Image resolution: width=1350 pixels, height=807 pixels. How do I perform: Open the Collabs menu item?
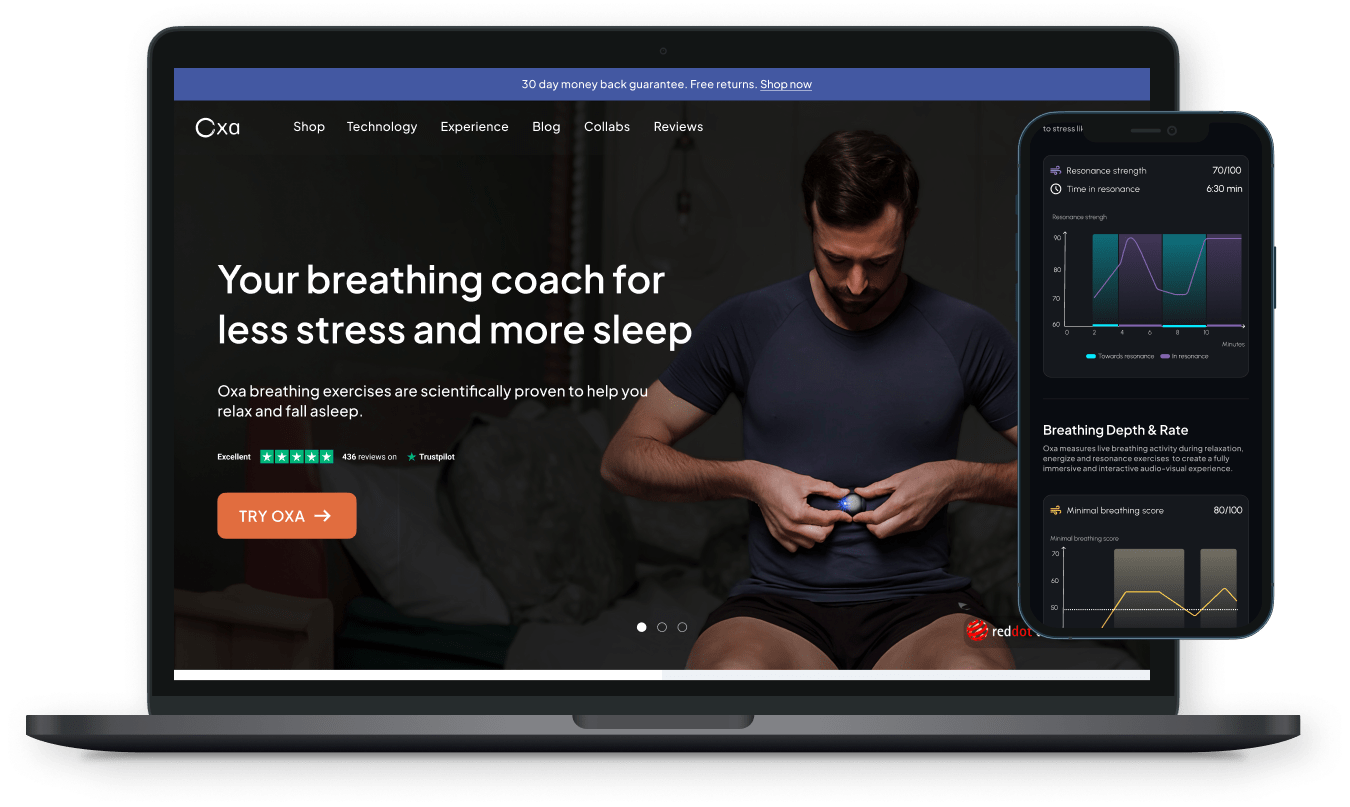(x=607, y=127)
